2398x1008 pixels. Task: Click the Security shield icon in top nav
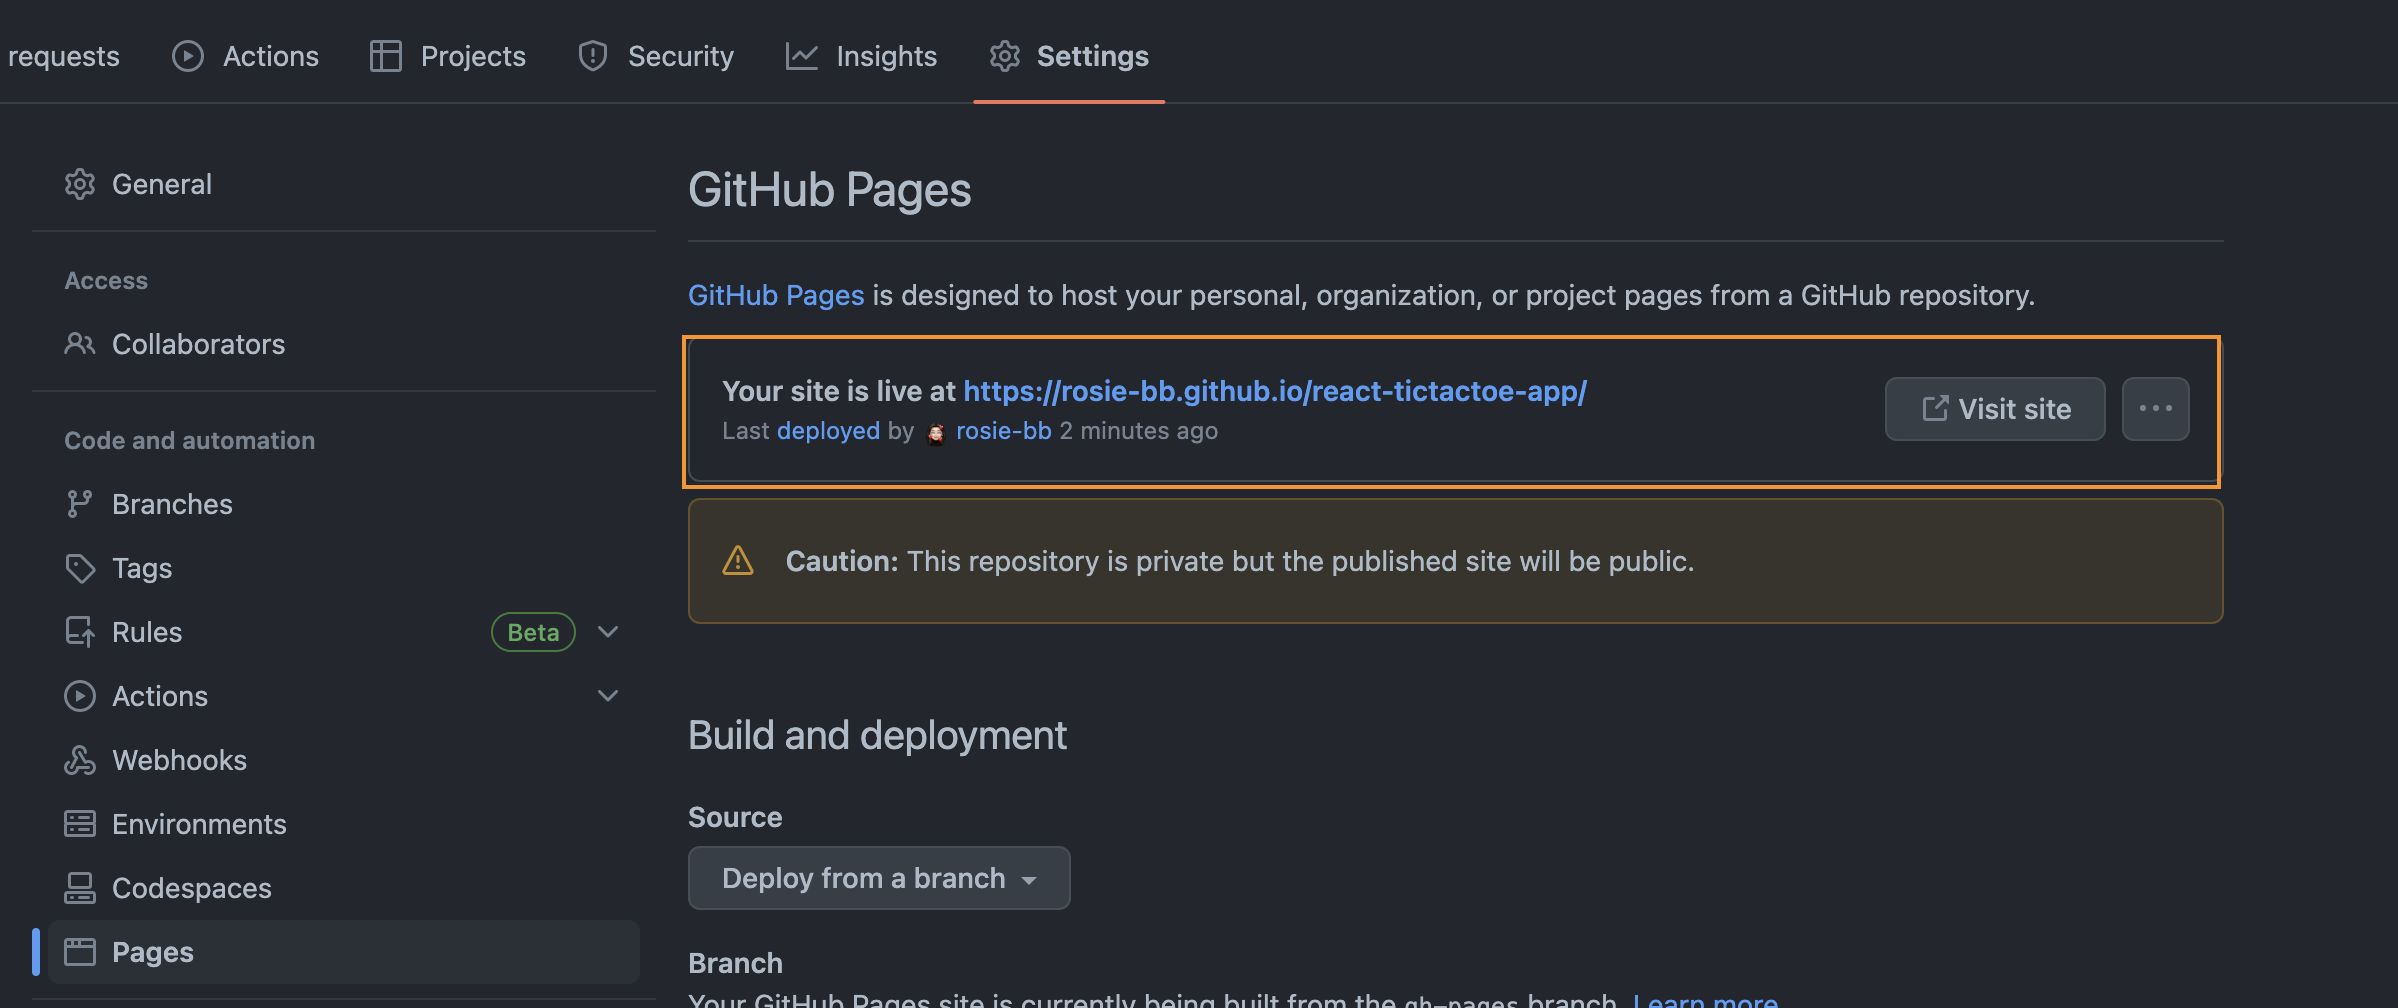pyautogui.click(x=593, y=56)
